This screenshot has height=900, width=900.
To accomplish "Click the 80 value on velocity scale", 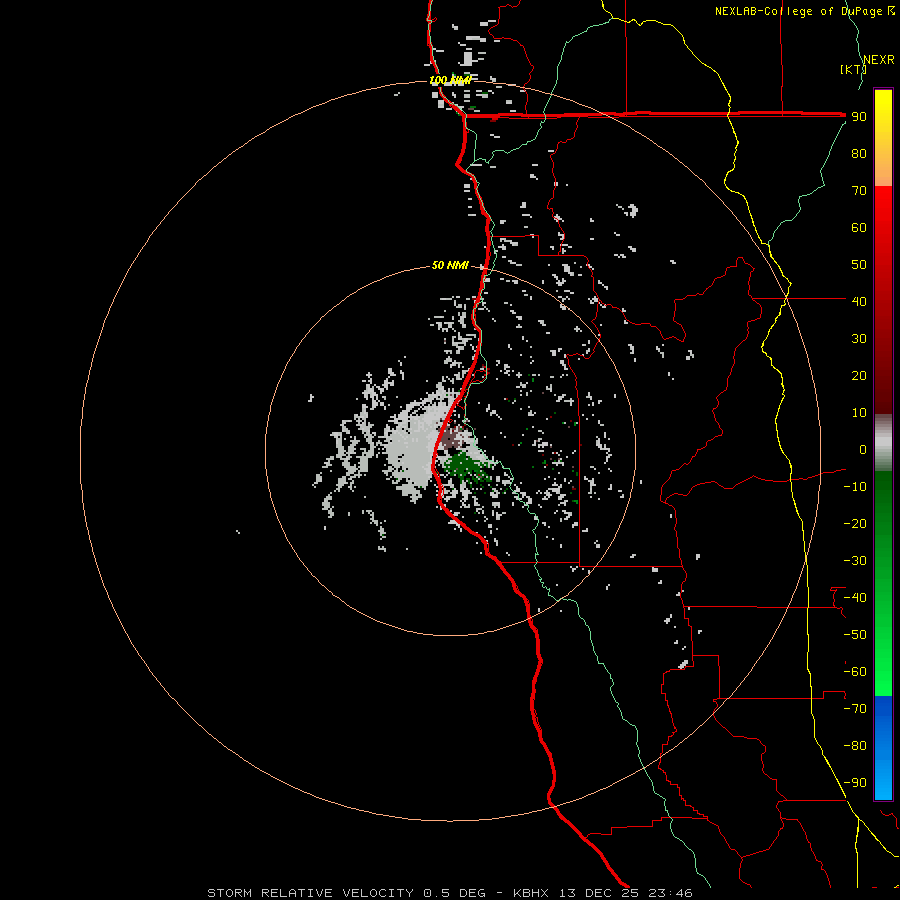I will point(859,153).
